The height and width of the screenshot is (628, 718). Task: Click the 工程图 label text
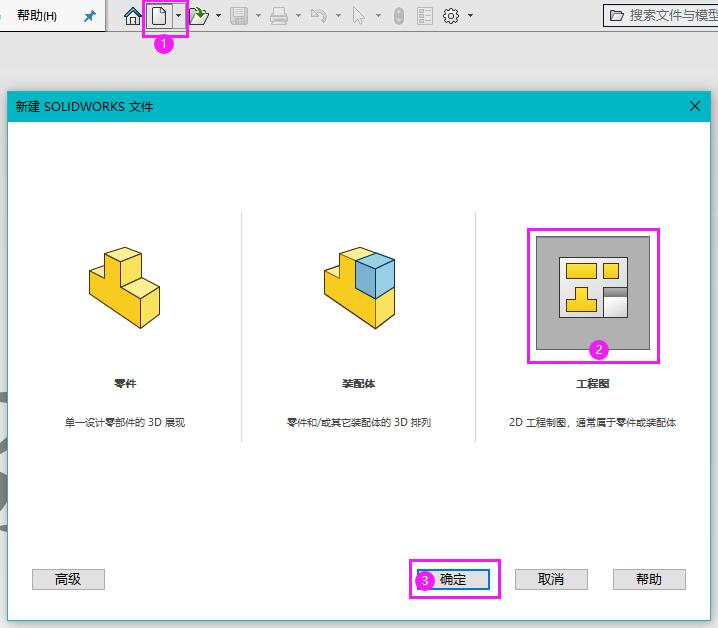point(593,383)
